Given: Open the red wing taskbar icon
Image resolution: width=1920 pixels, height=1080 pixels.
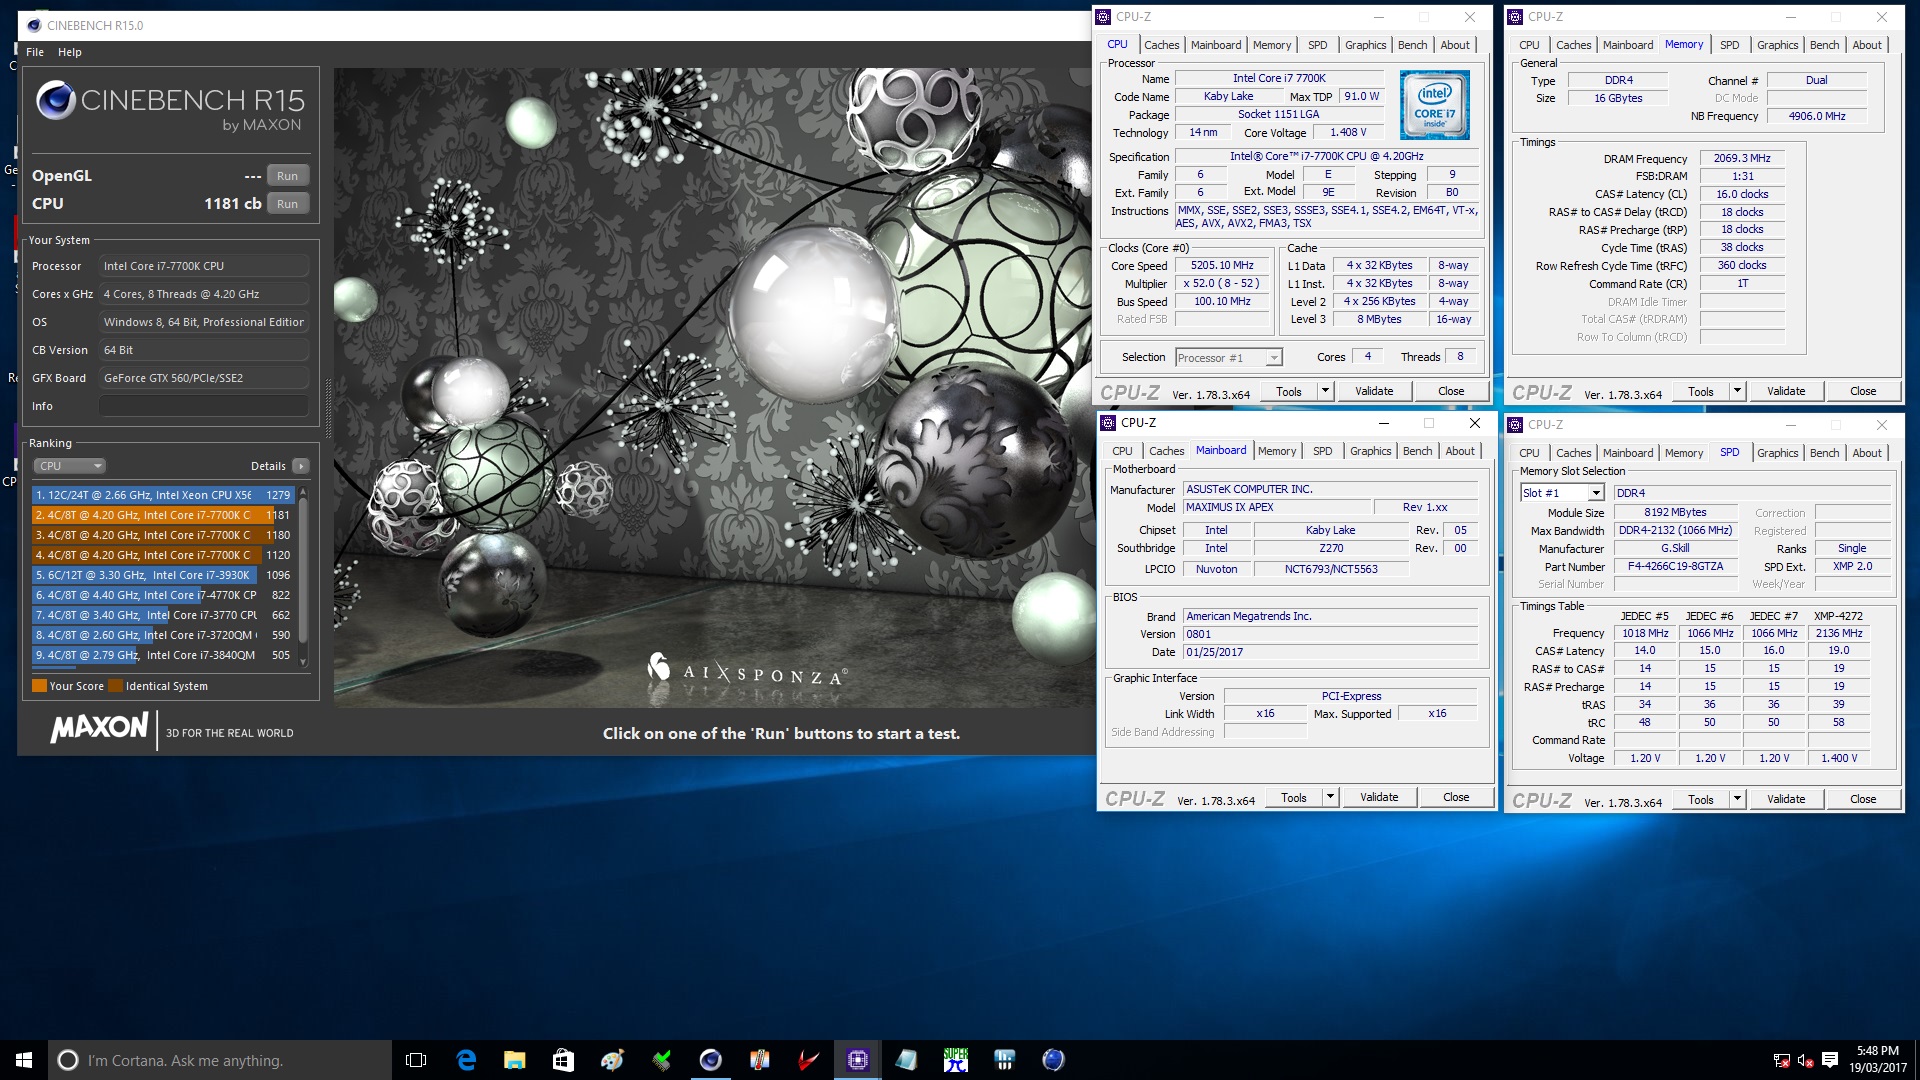Looking at the screenshot, I should point(808,1060).
